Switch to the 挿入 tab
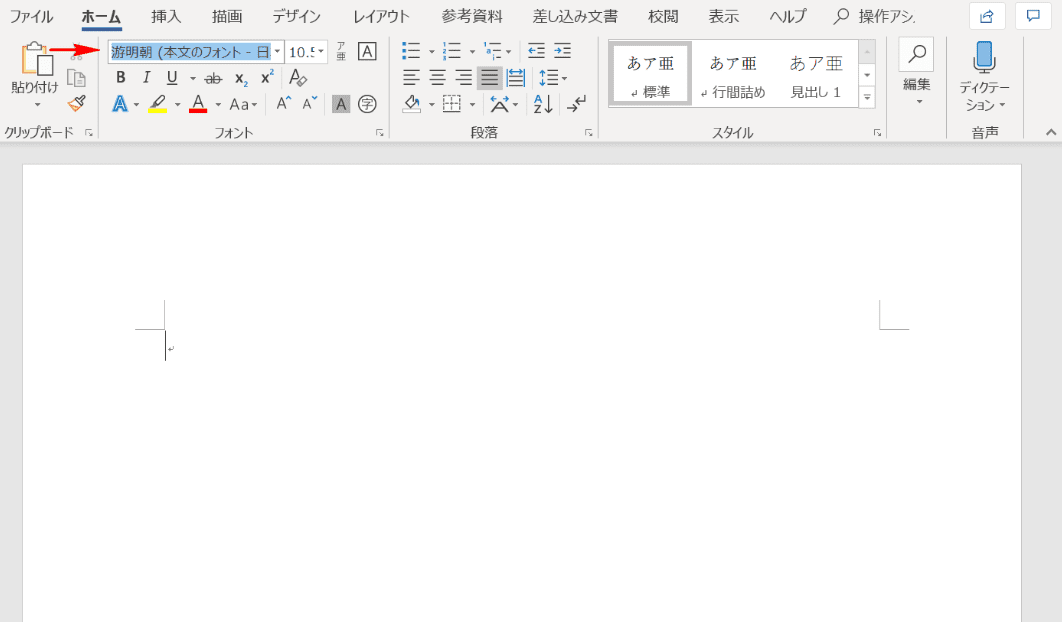The width and height of the screenshot is (1062, 622). point(166,16)
